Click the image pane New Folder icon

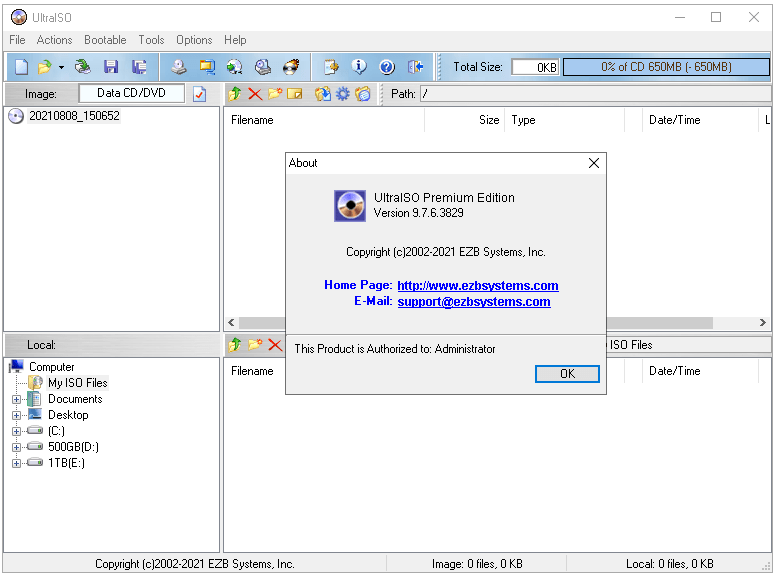(275, 94)
